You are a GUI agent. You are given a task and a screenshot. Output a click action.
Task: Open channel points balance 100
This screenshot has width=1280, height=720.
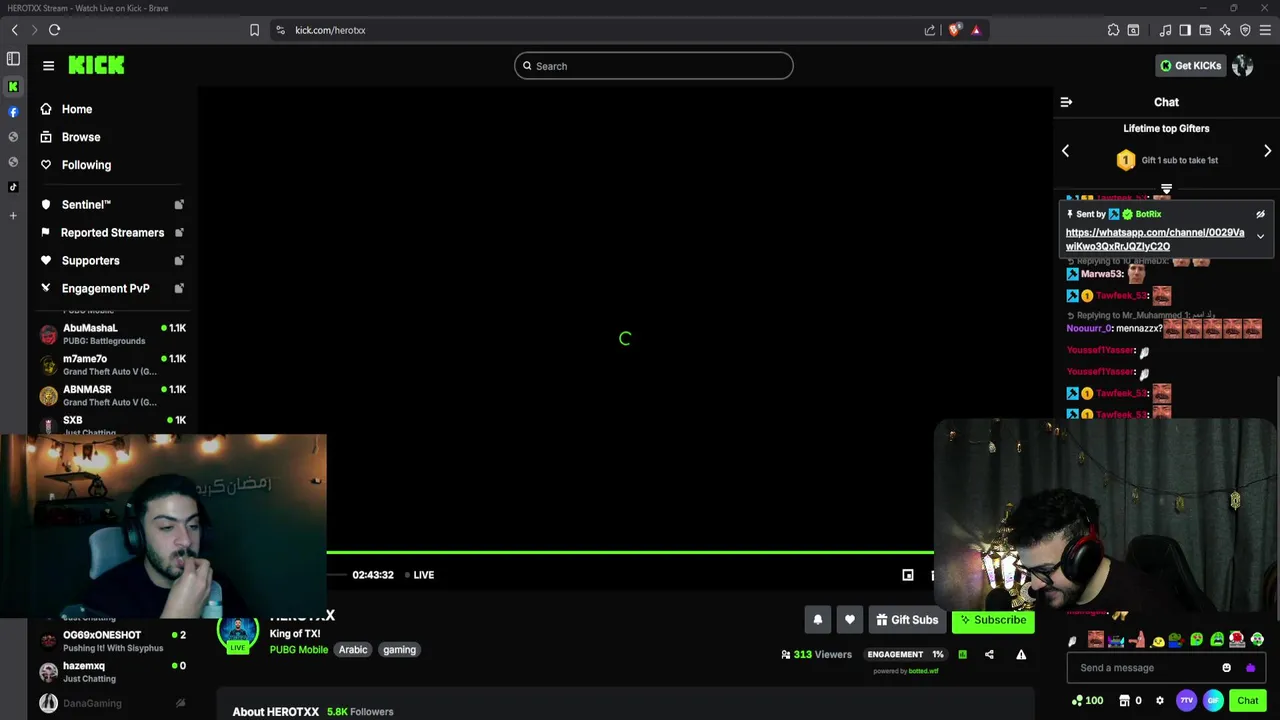tap(1087, 701)
